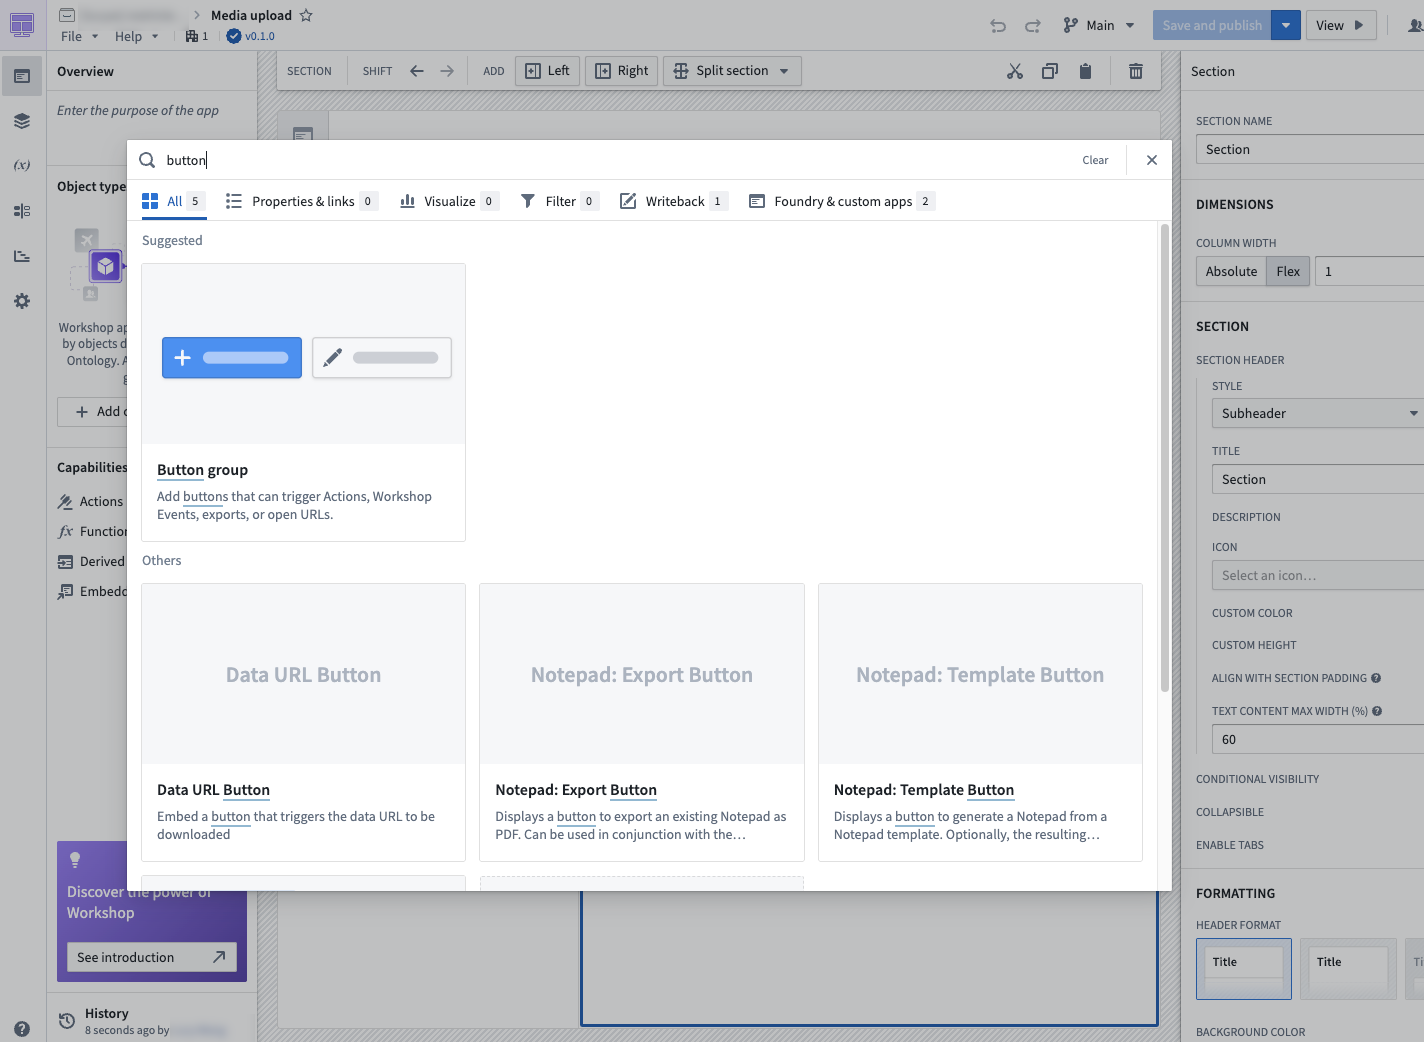The image size is (1424, 1042).
Task: Click the cut scissors icon in section toolbar
Action: tap(1014, 71)
